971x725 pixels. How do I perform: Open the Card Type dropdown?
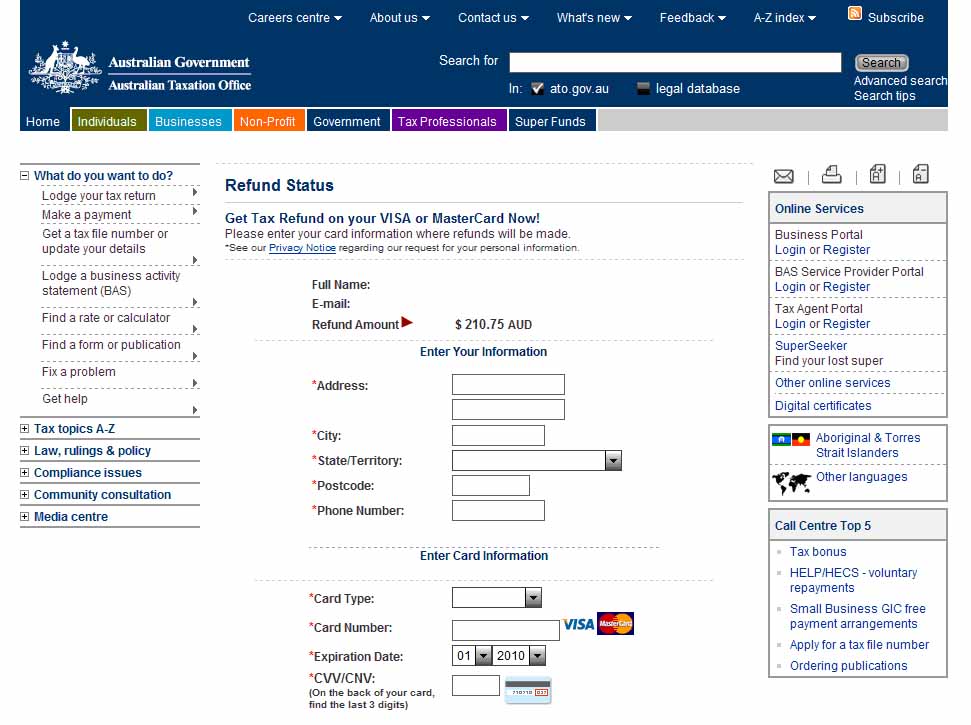[533, 598]
